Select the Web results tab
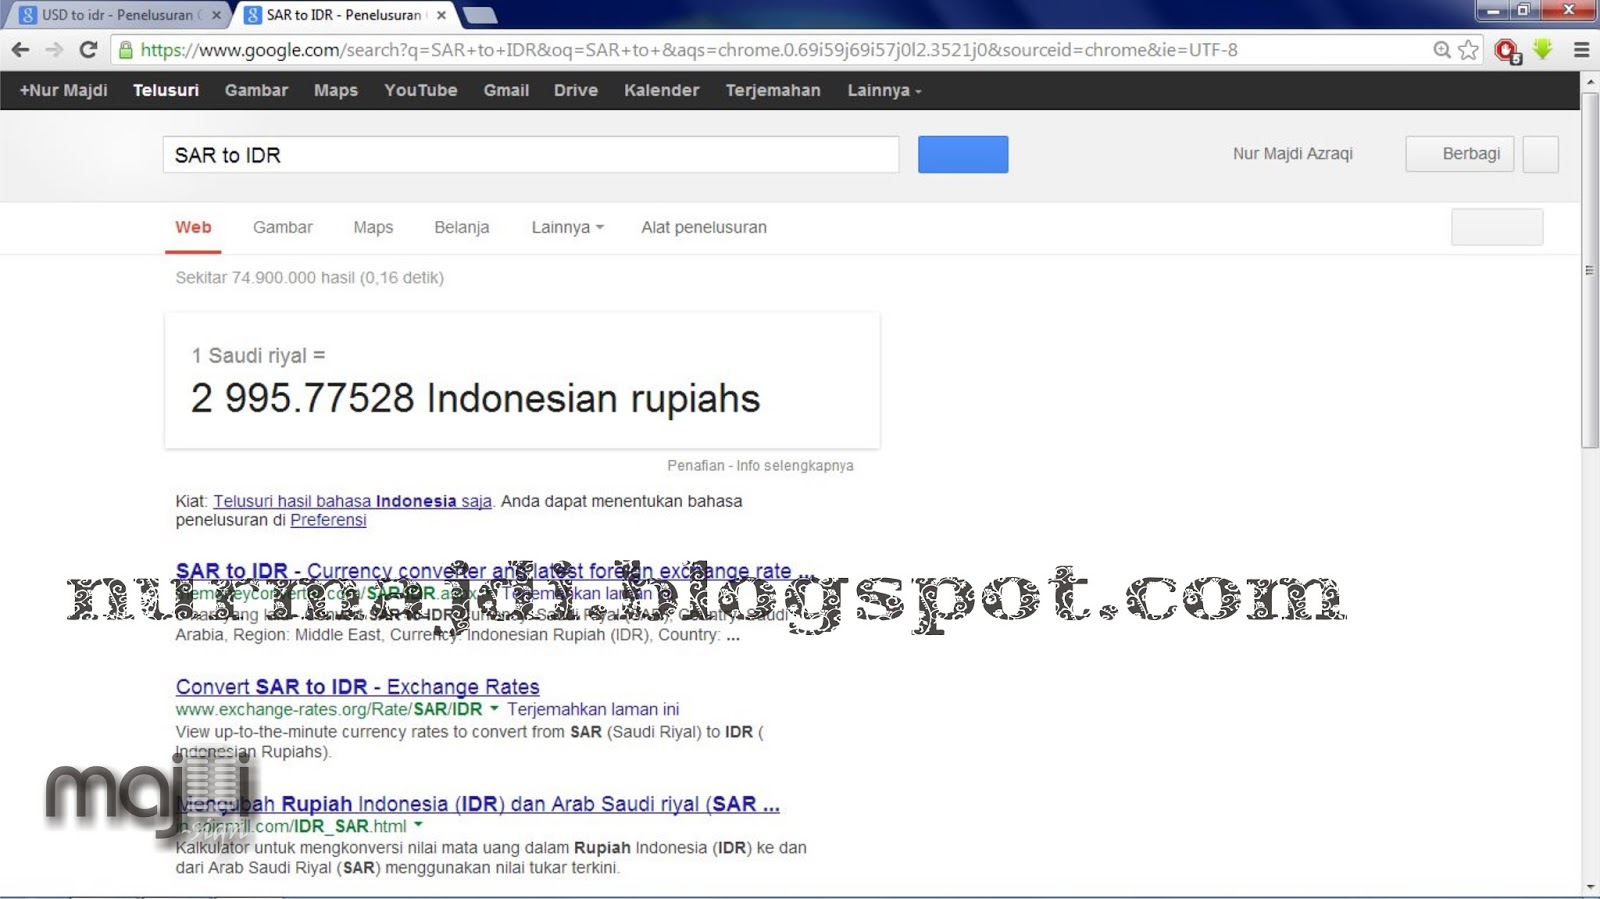Screen dimensions: 1600x899 [193, 227]
